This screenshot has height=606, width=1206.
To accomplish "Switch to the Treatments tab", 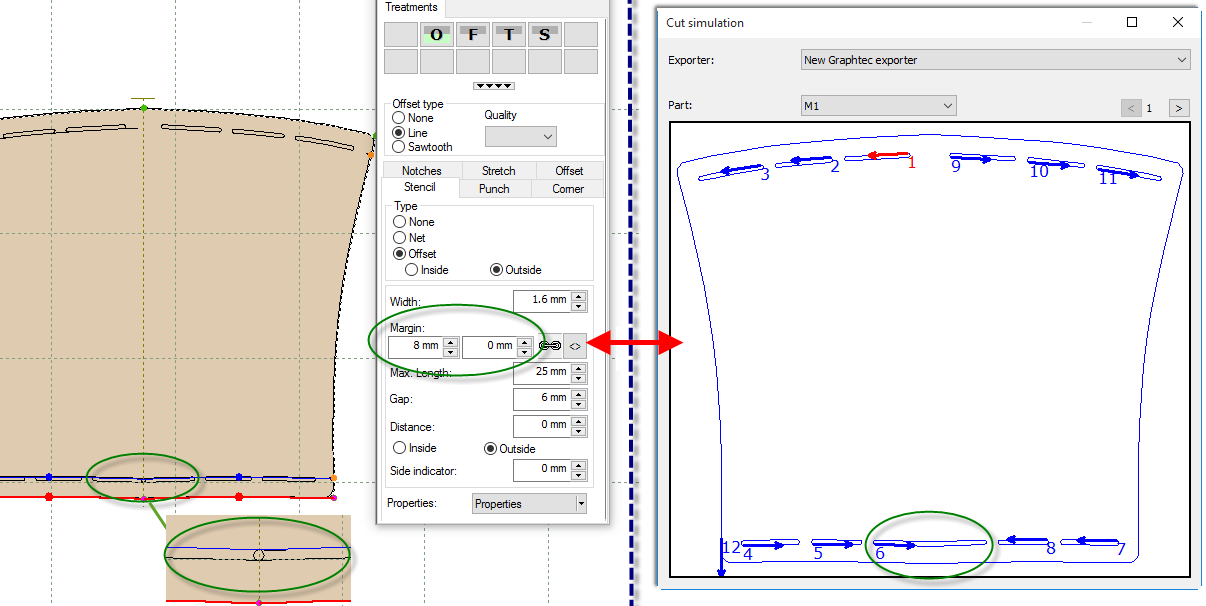I will (x=412, y=7).
